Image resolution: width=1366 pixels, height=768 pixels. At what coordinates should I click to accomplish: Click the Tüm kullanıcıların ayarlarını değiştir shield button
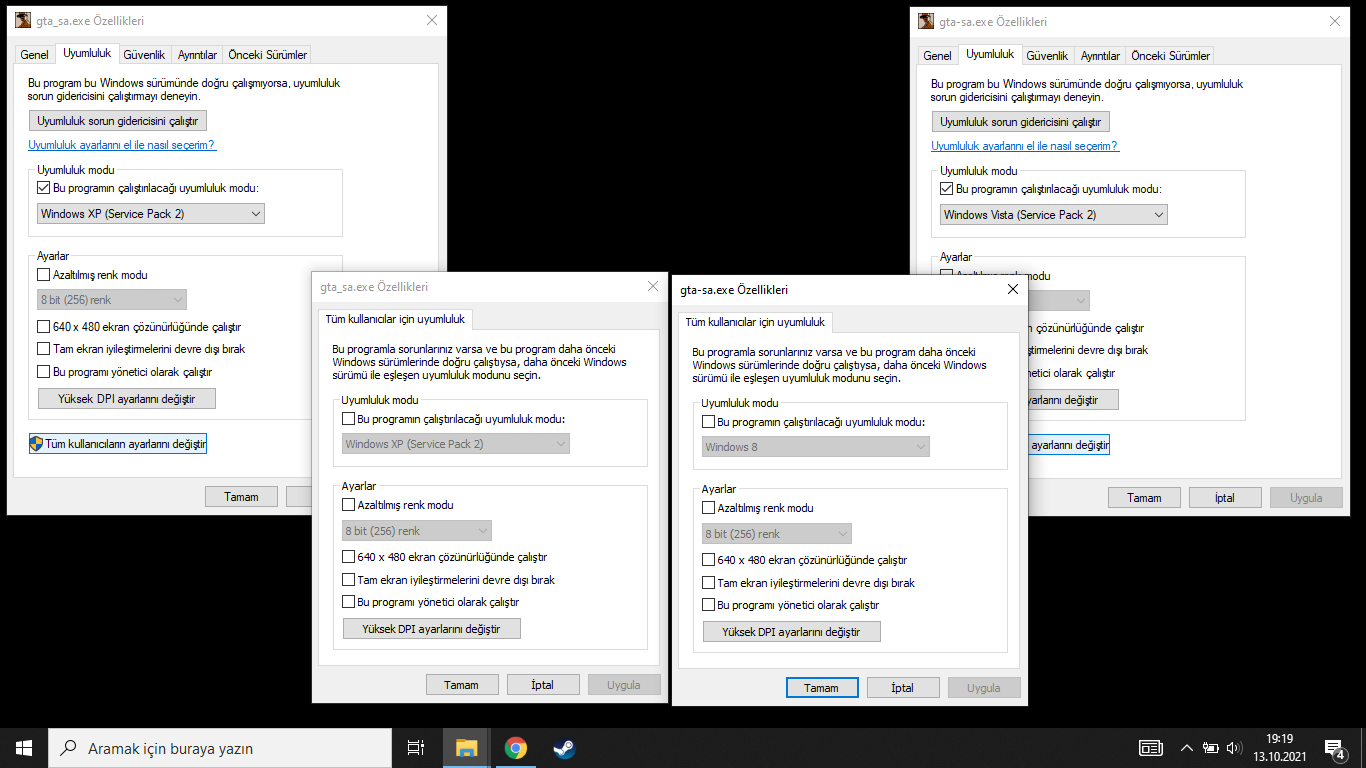[118, 444]
